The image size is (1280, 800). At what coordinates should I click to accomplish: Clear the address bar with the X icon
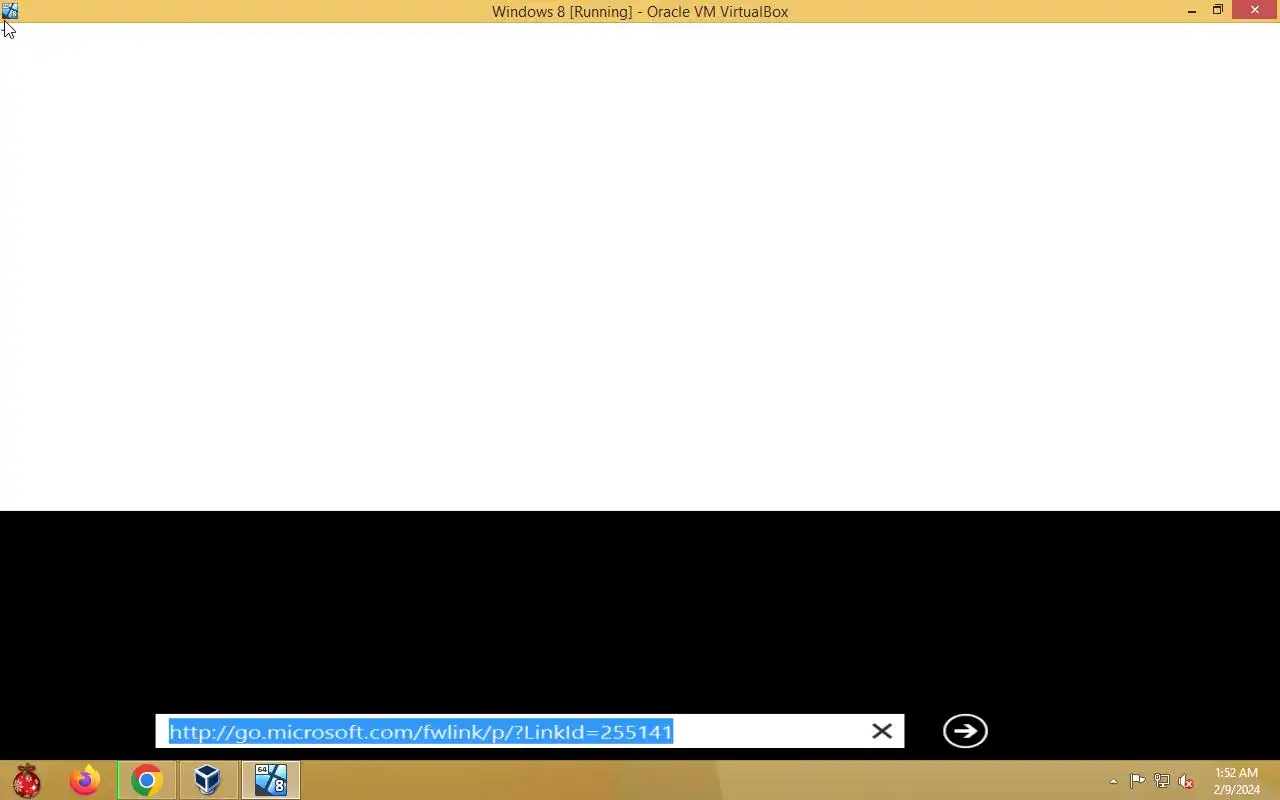(882, 731)
